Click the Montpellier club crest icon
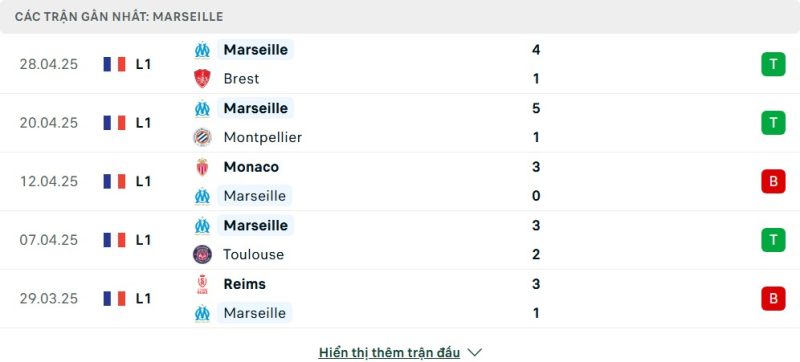Viewport: 800px width, 362px height. 203,137
